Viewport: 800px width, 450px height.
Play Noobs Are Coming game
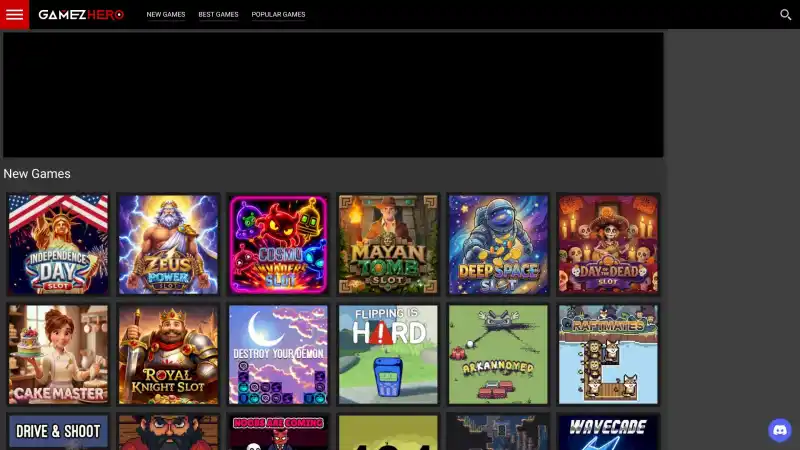pyautogui.click(x=278, y=433)
